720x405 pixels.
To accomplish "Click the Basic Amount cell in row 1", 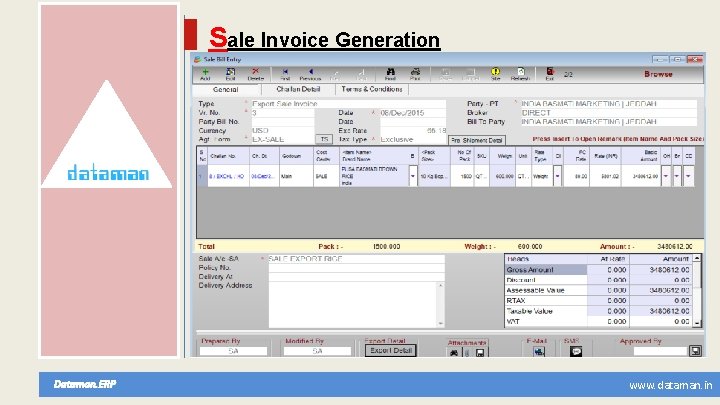I will (641, 176).
